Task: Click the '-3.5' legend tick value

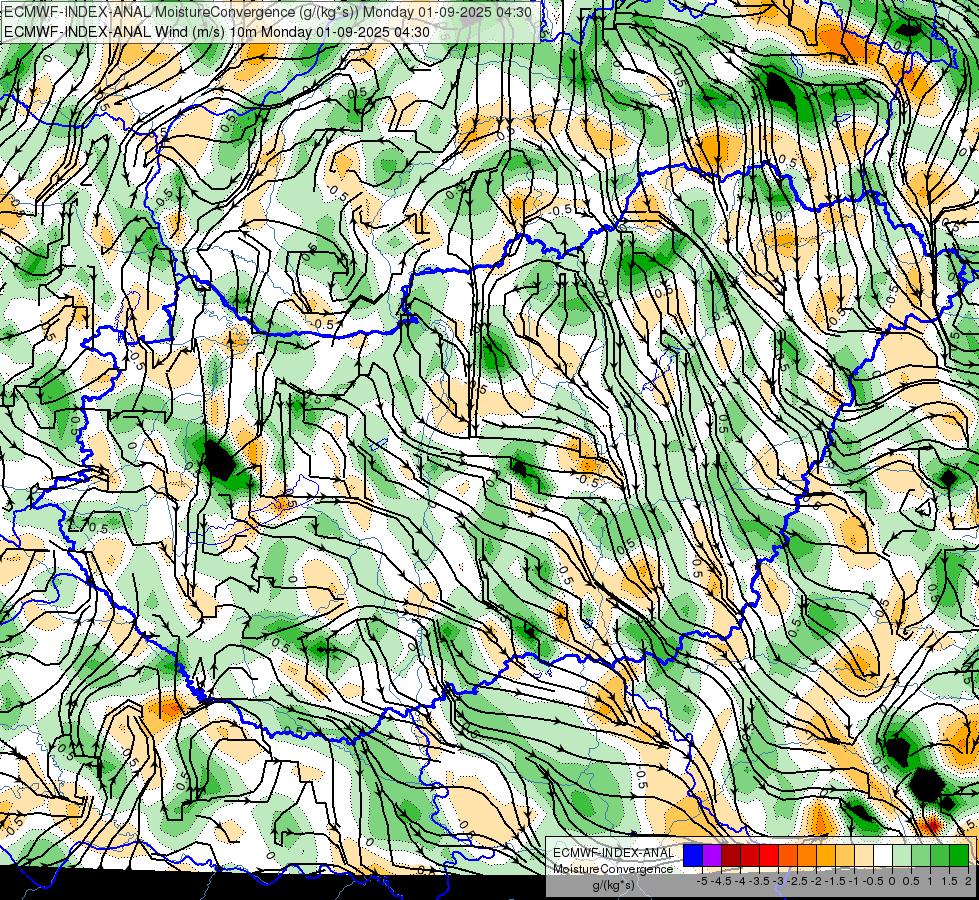Action: [760, 881]
